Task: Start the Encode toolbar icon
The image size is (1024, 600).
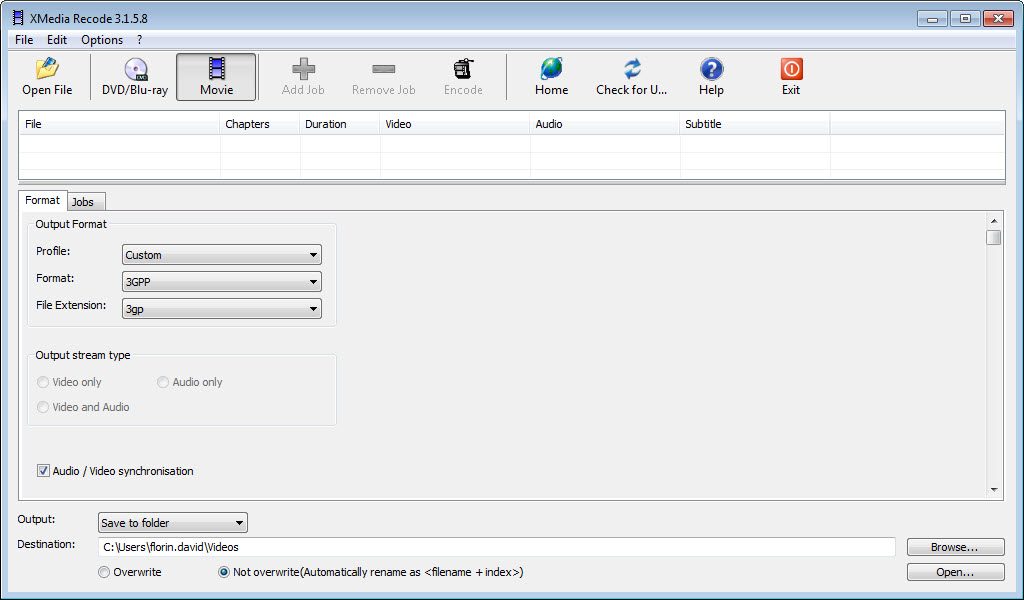Action: (463, 69)
